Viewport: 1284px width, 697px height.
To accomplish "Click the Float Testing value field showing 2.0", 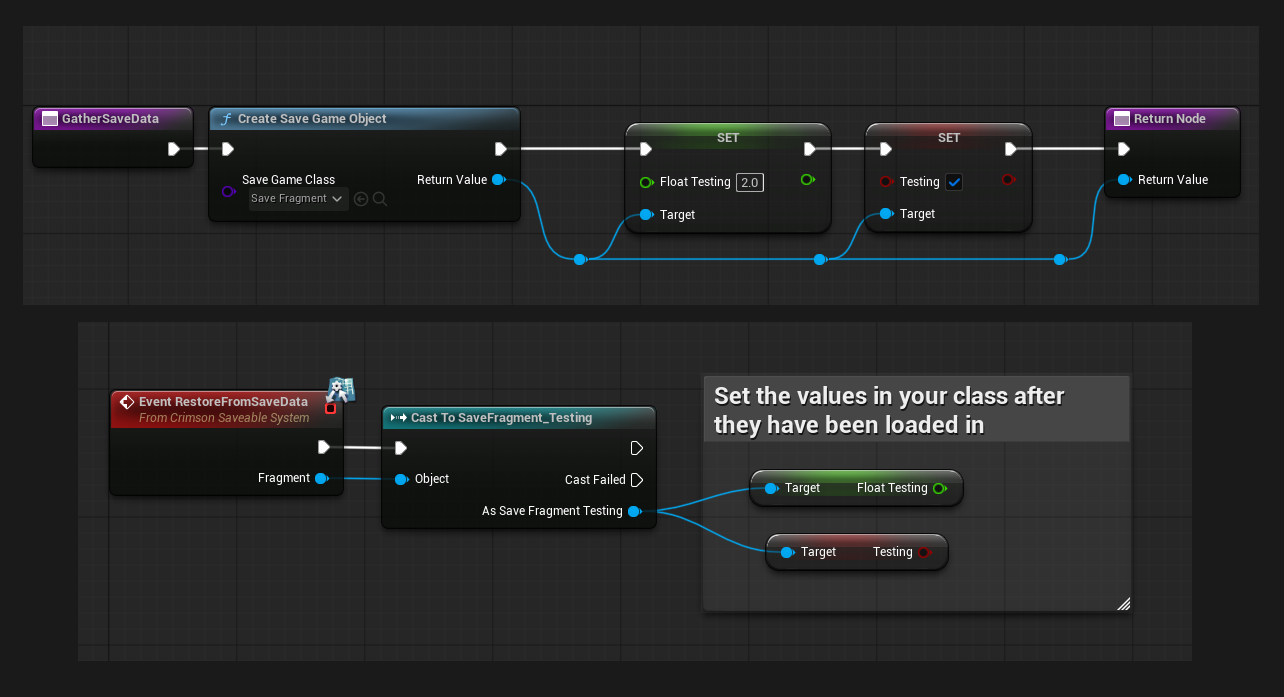I will (750, 182).
